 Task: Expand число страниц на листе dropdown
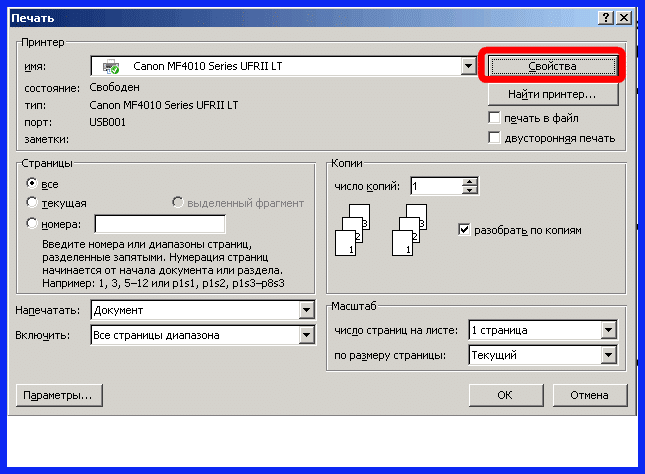coord(608,330)
